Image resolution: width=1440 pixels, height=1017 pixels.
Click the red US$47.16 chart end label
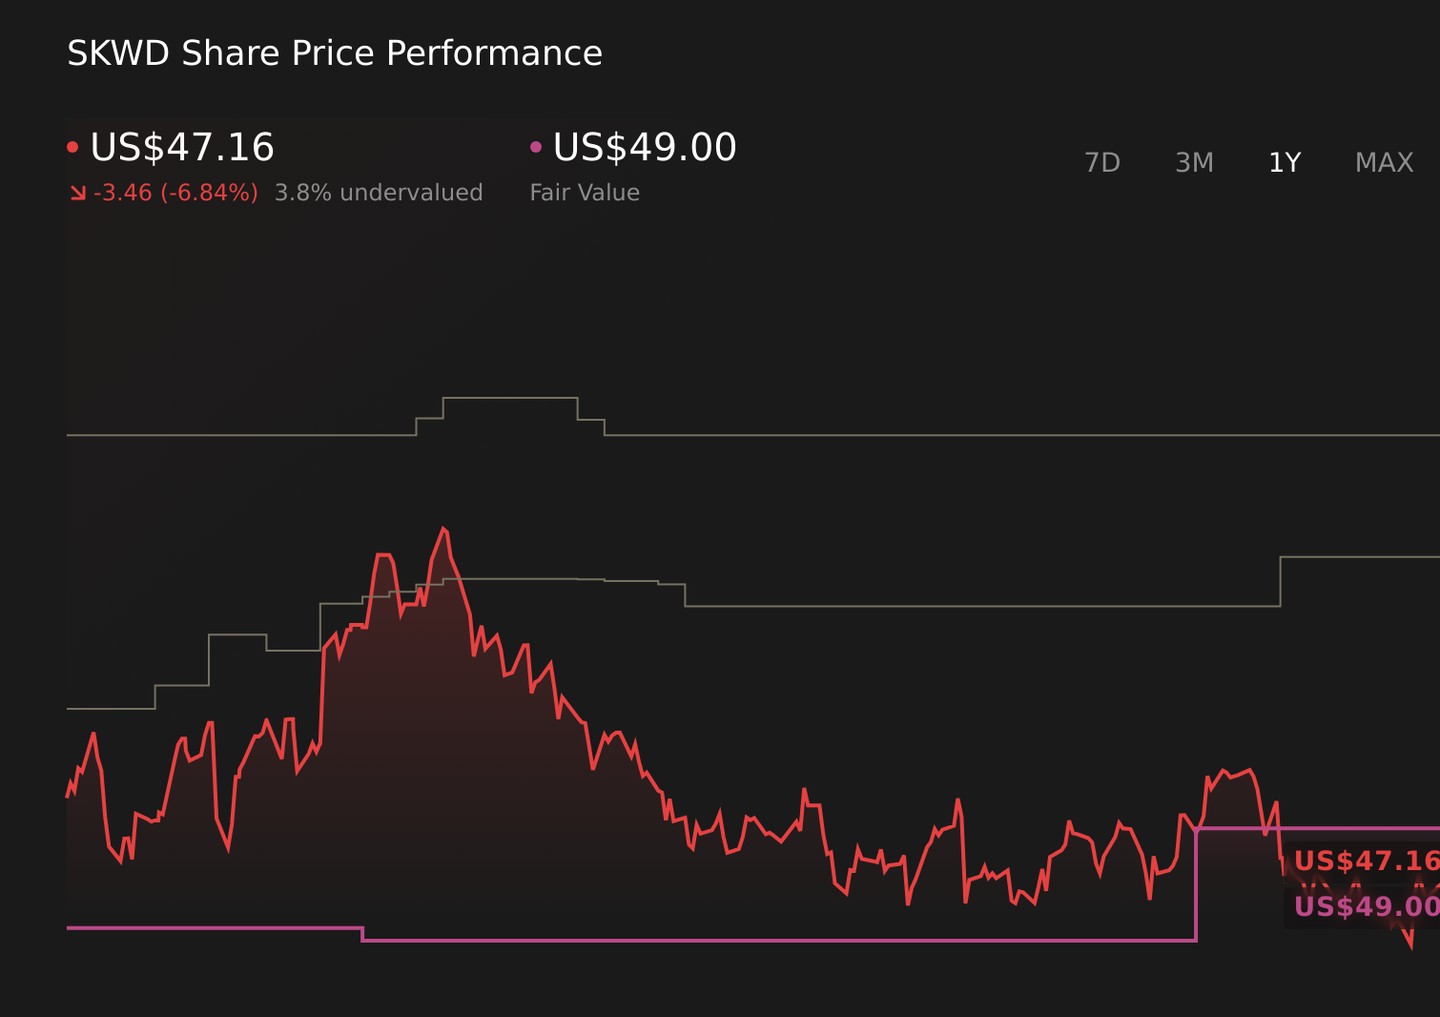click(x=1366, y=861)
